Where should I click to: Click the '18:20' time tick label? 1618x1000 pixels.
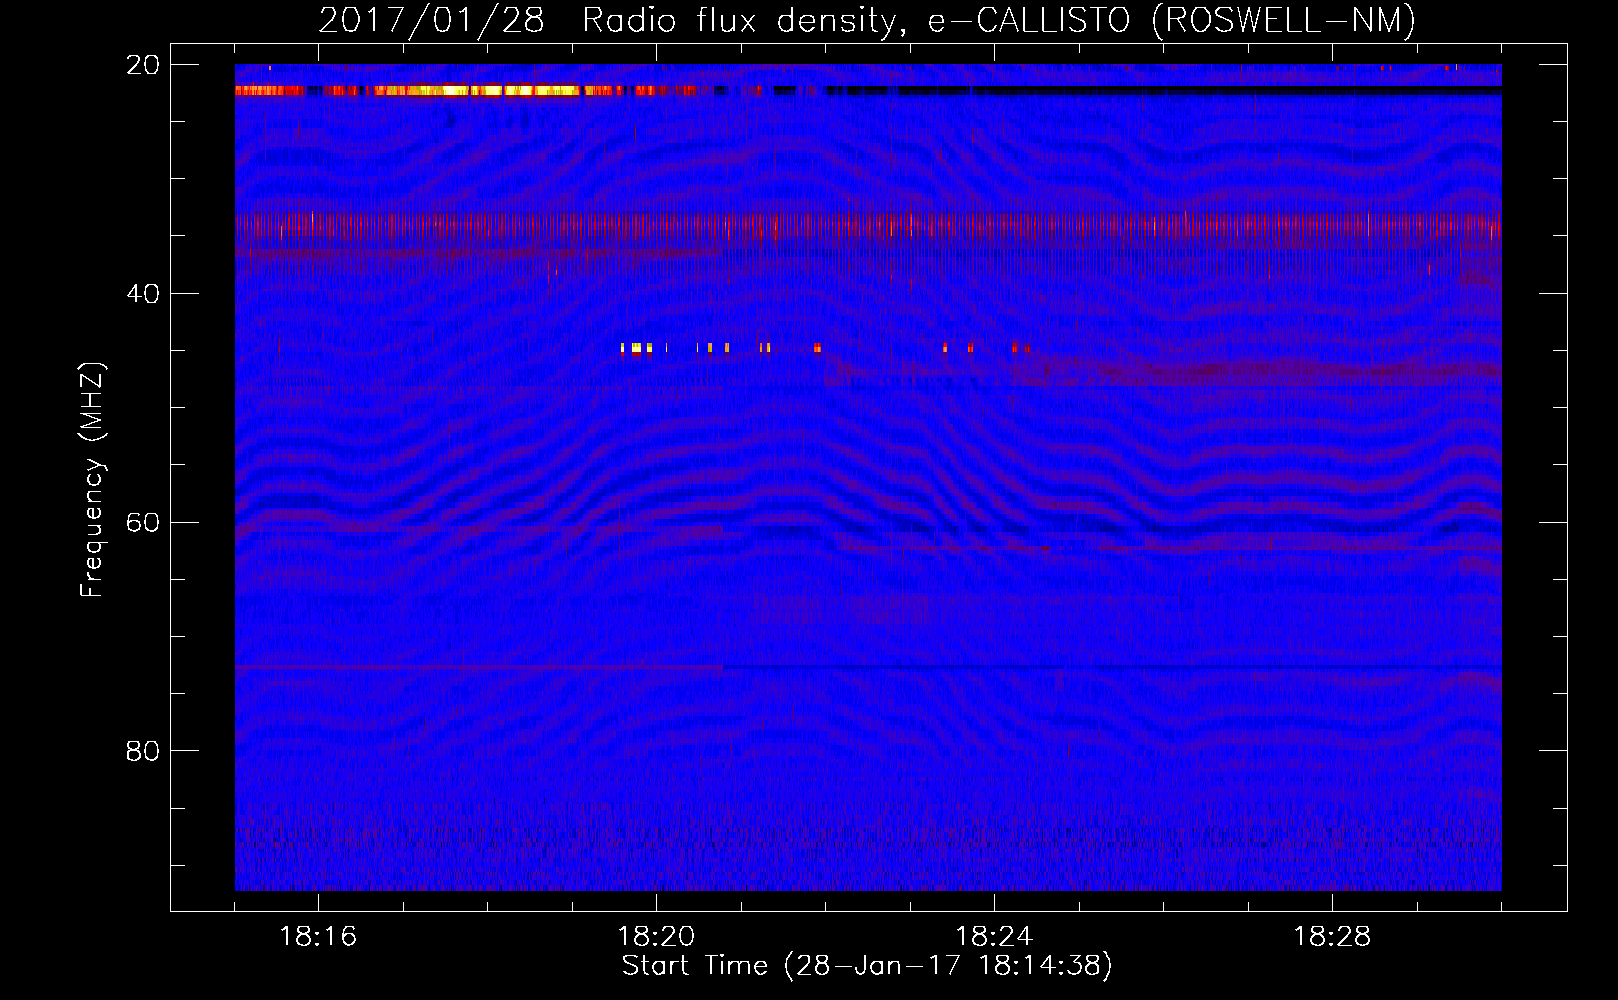pos(656,937)
